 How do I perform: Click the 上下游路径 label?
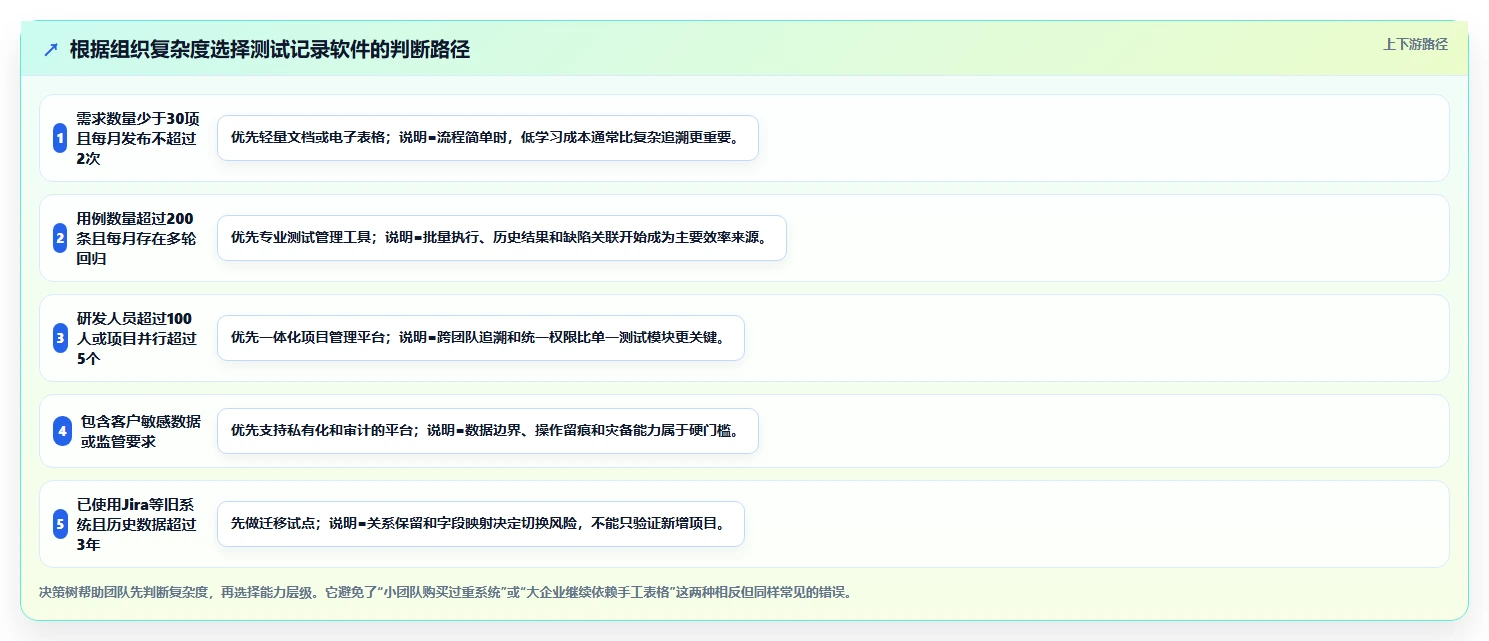click(1415, 44)
